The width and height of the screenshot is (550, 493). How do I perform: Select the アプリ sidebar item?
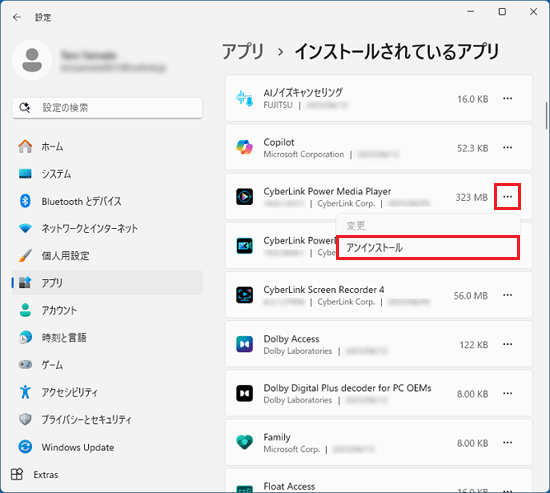(107, 283)
